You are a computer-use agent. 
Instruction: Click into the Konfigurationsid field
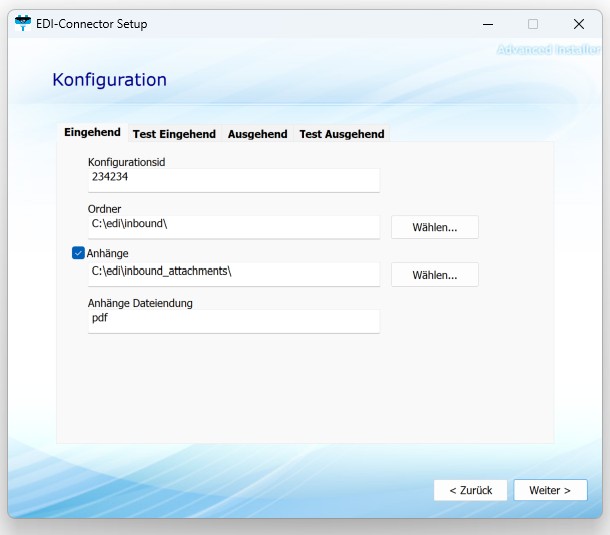pos(233,178)
